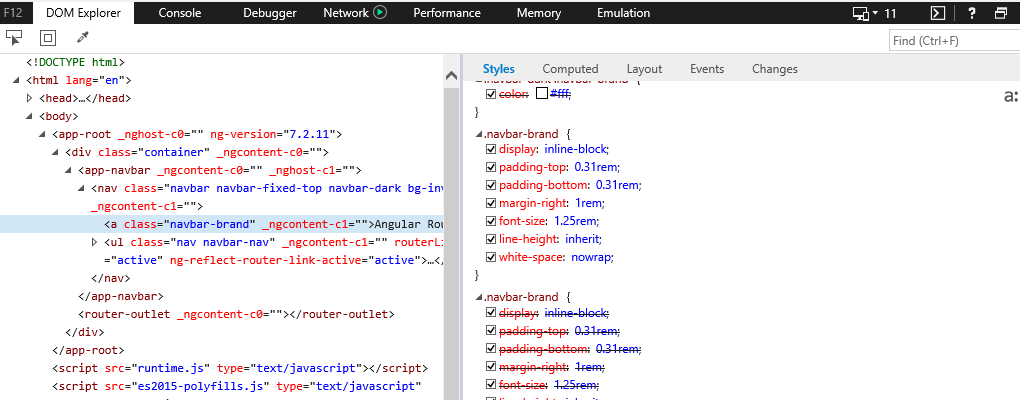Toggle struck-through padding-bottom checkbox

coord(491,349)
